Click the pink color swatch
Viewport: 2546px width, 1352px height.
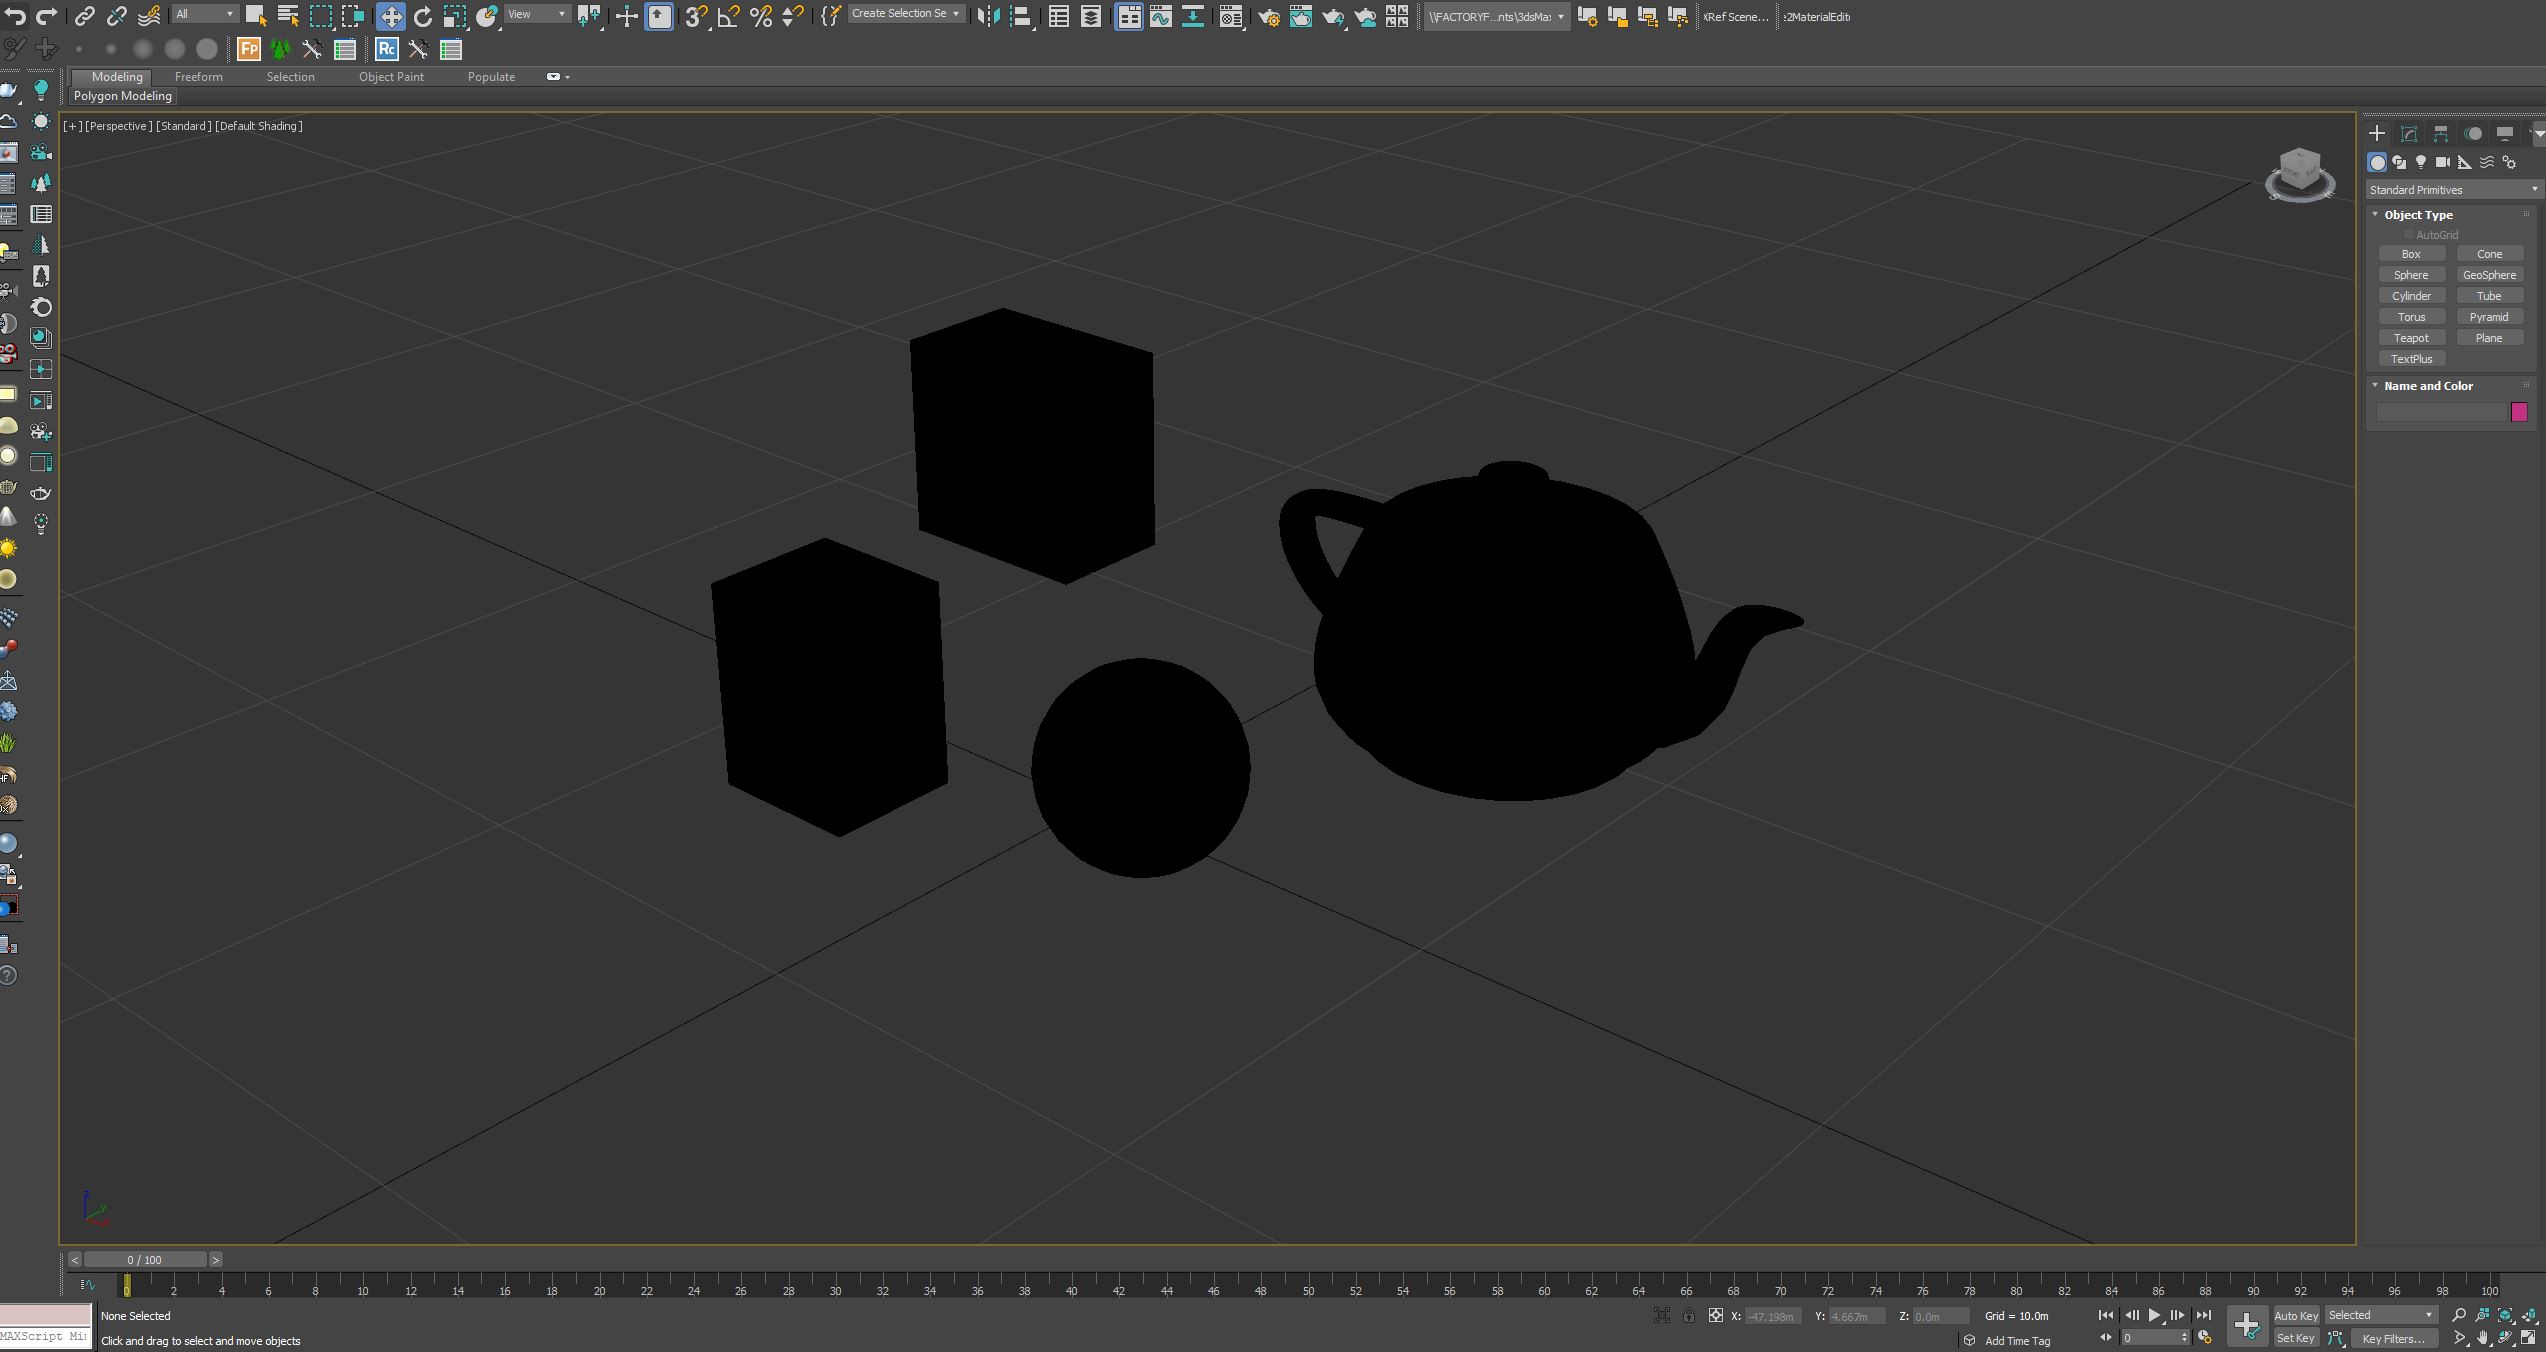2519,413
